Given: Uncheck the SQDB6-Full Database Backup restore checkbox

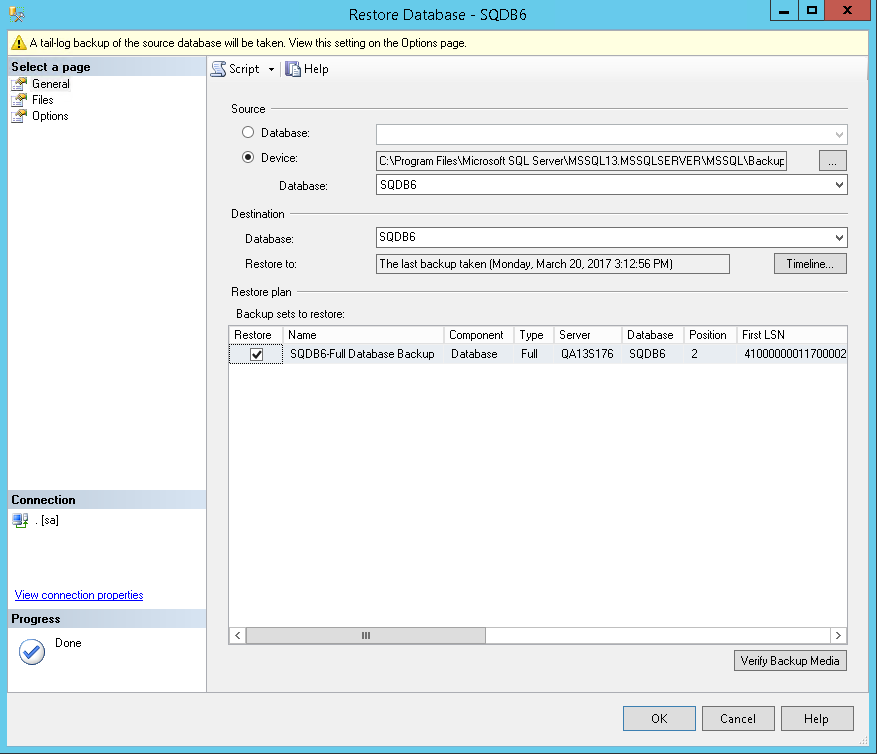Looking at the screenshot, I should (x=255, y=353).
